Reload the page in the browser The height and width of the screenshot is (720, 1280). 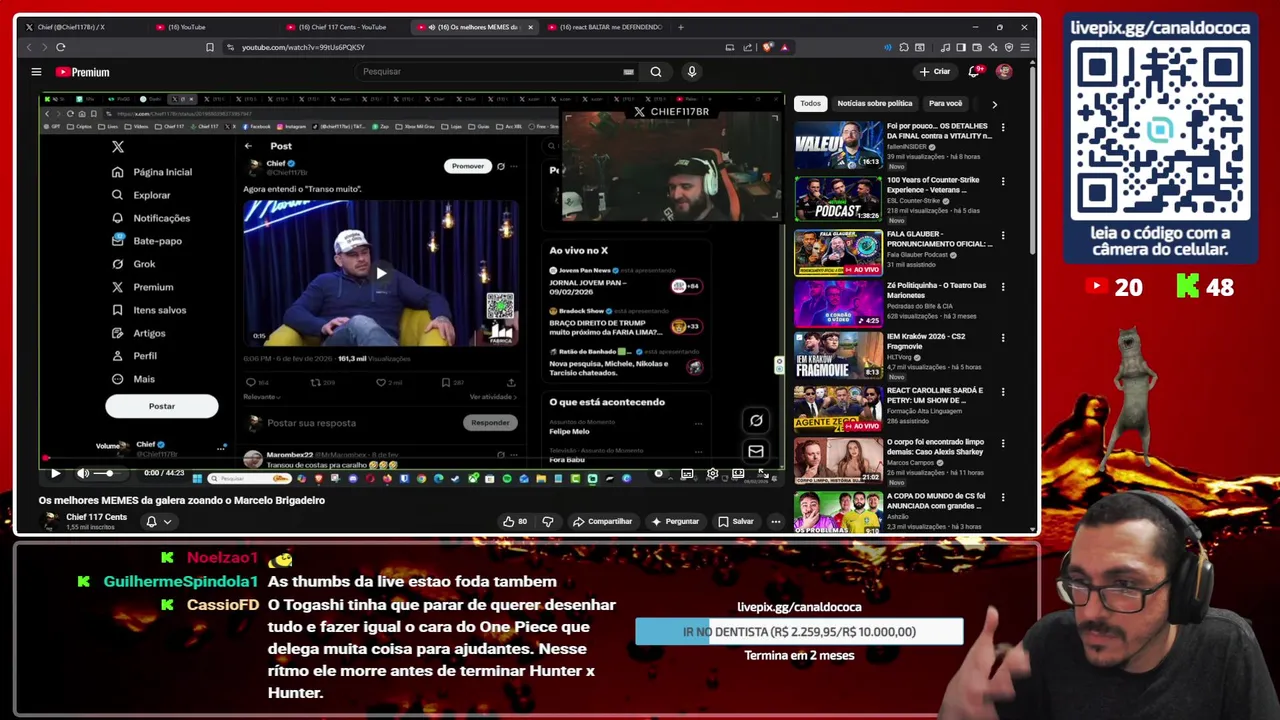pos(61,47)
